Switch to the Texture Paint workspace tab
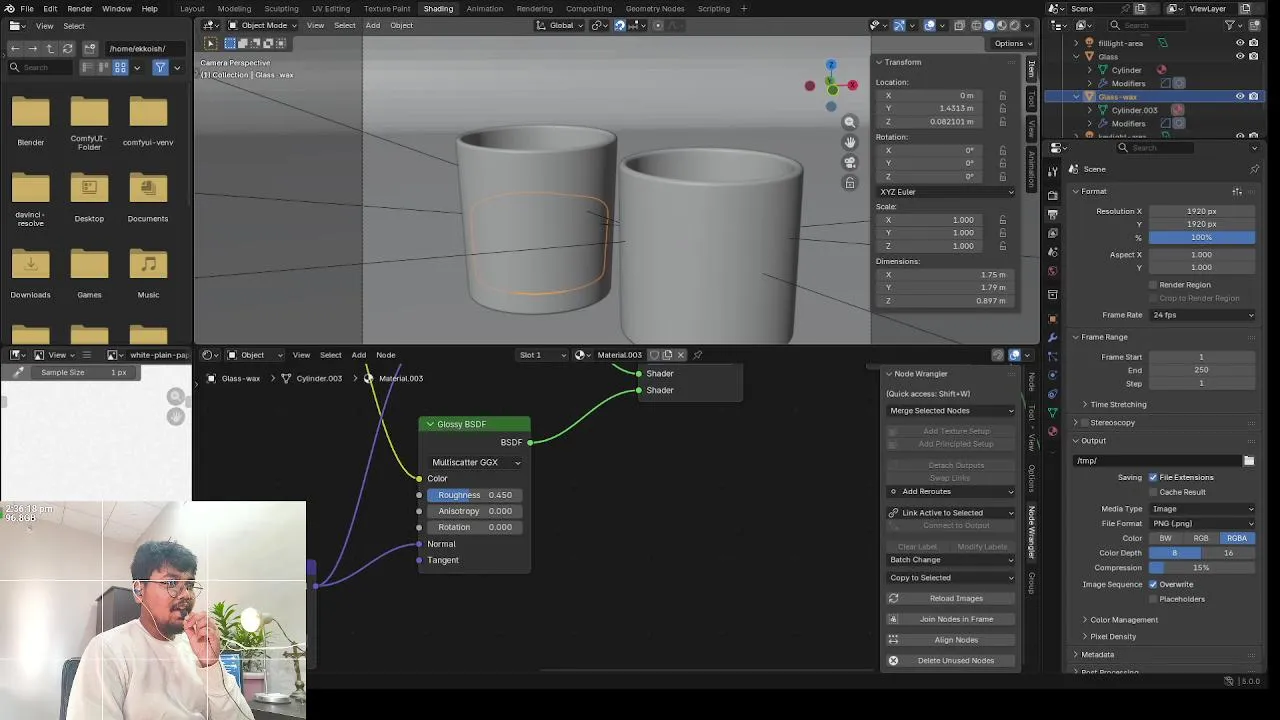The image size is (1280, 720). tap(387, 9)
